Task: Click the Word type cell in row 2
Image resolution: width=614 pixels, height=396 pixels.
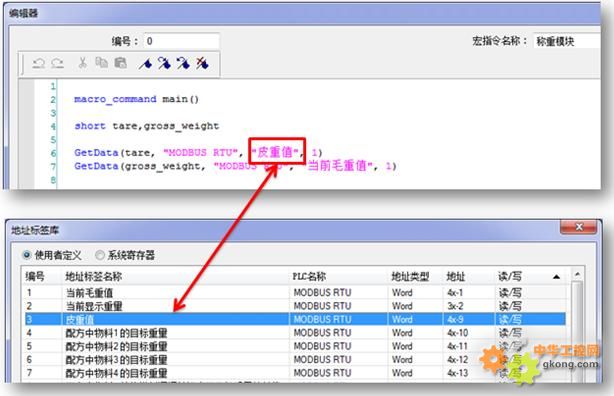Action: tap(402, 306)
